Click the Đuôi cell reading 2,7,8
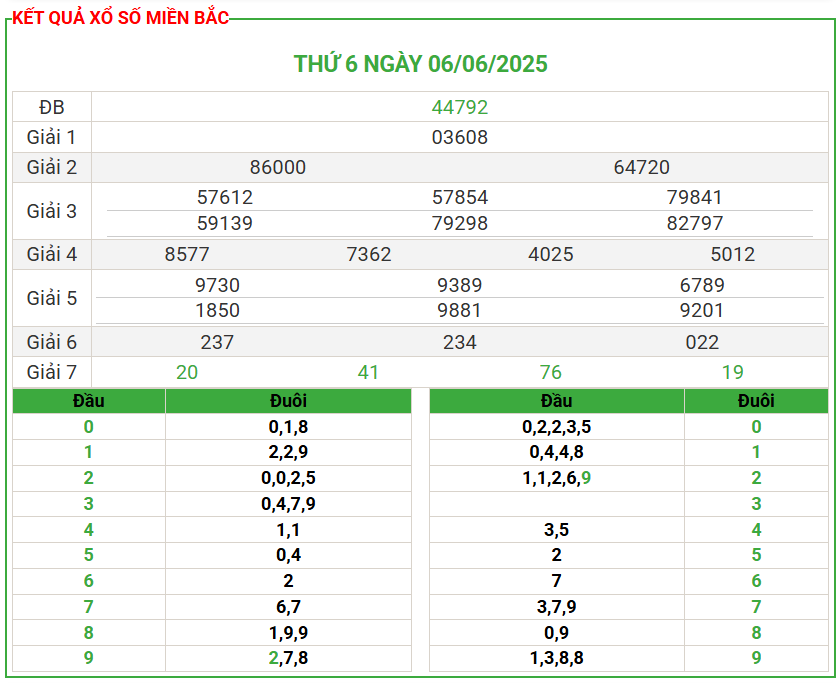839x683 pixels. coord(288,658)
